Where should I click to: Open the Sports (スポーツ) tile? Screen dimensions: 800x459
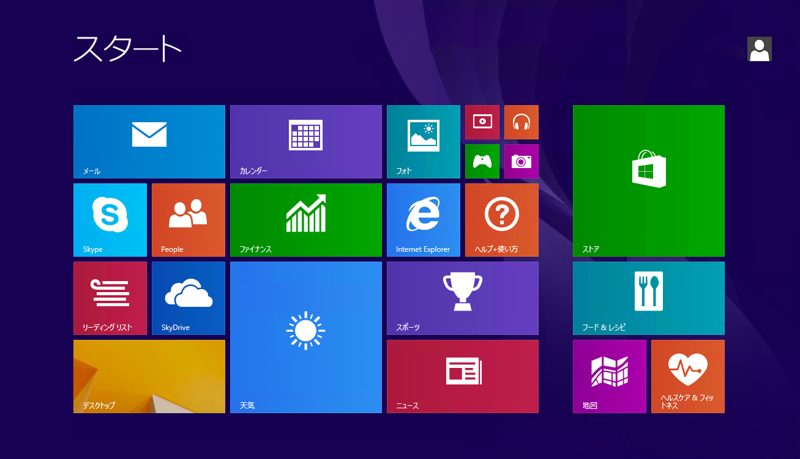pos(463,298)
